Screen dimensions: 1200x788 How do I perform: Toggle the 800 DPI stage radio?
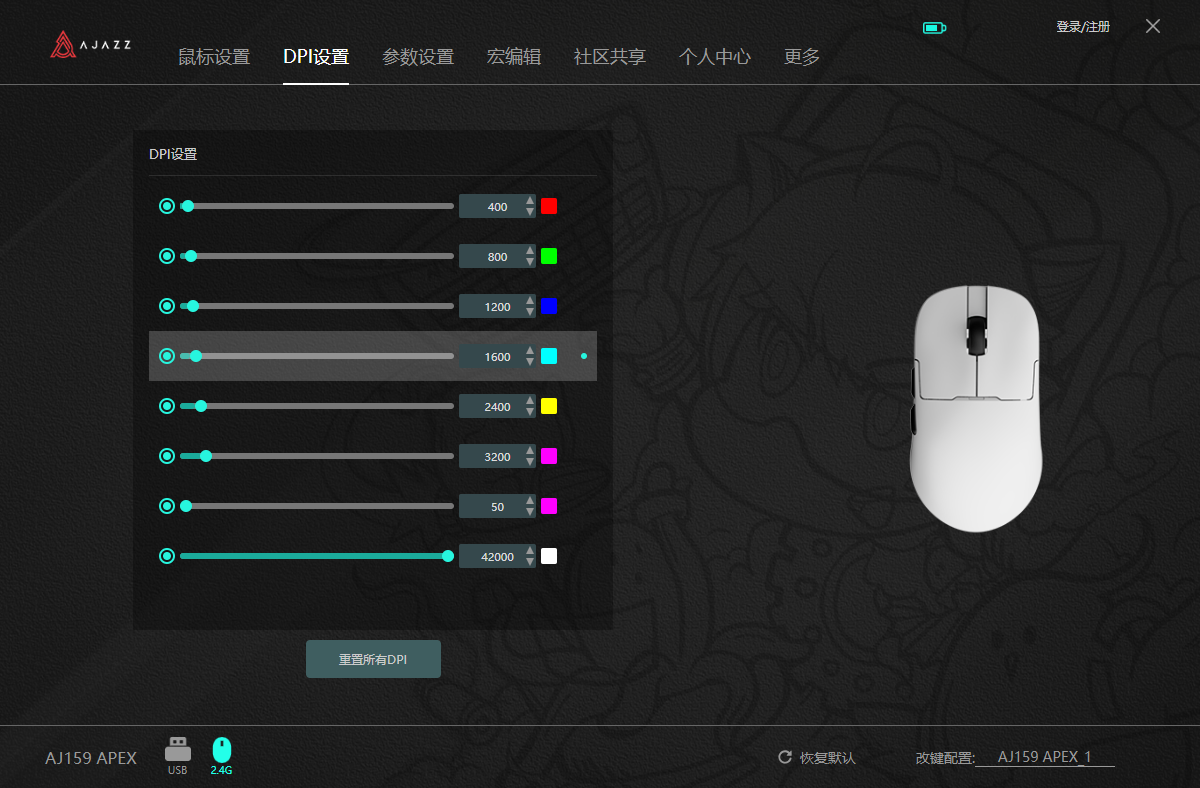pyautogui.click(x=167, y=256)
